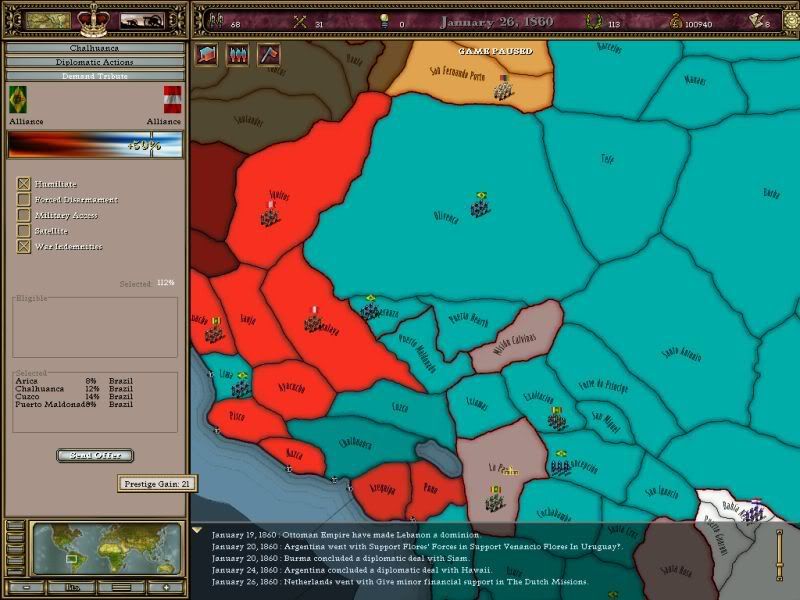Click the three soldiers recruit icon
Viewport: 800px width, 600px height.
coord(238,55)
